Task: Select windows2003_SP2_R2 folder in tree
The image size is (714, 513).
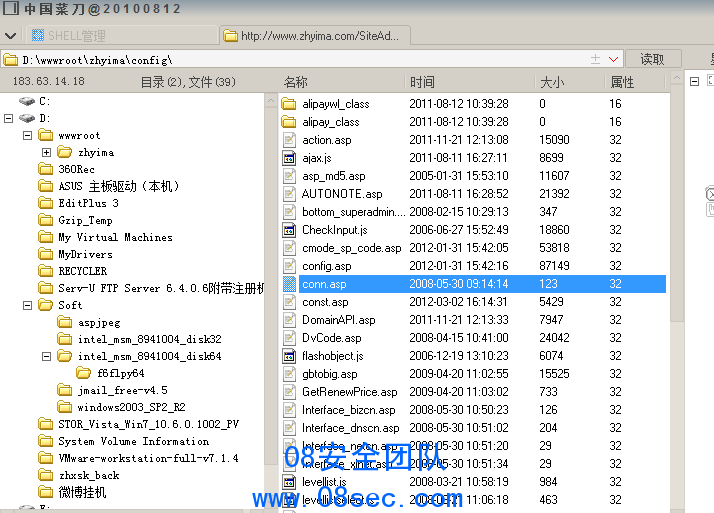Action: [x=131, y=407]
